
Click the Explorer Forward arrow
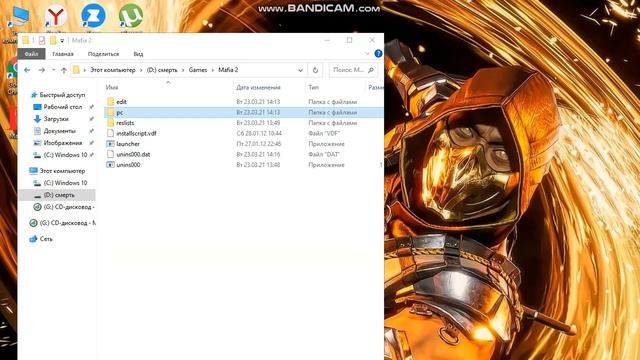pos(42,70)
